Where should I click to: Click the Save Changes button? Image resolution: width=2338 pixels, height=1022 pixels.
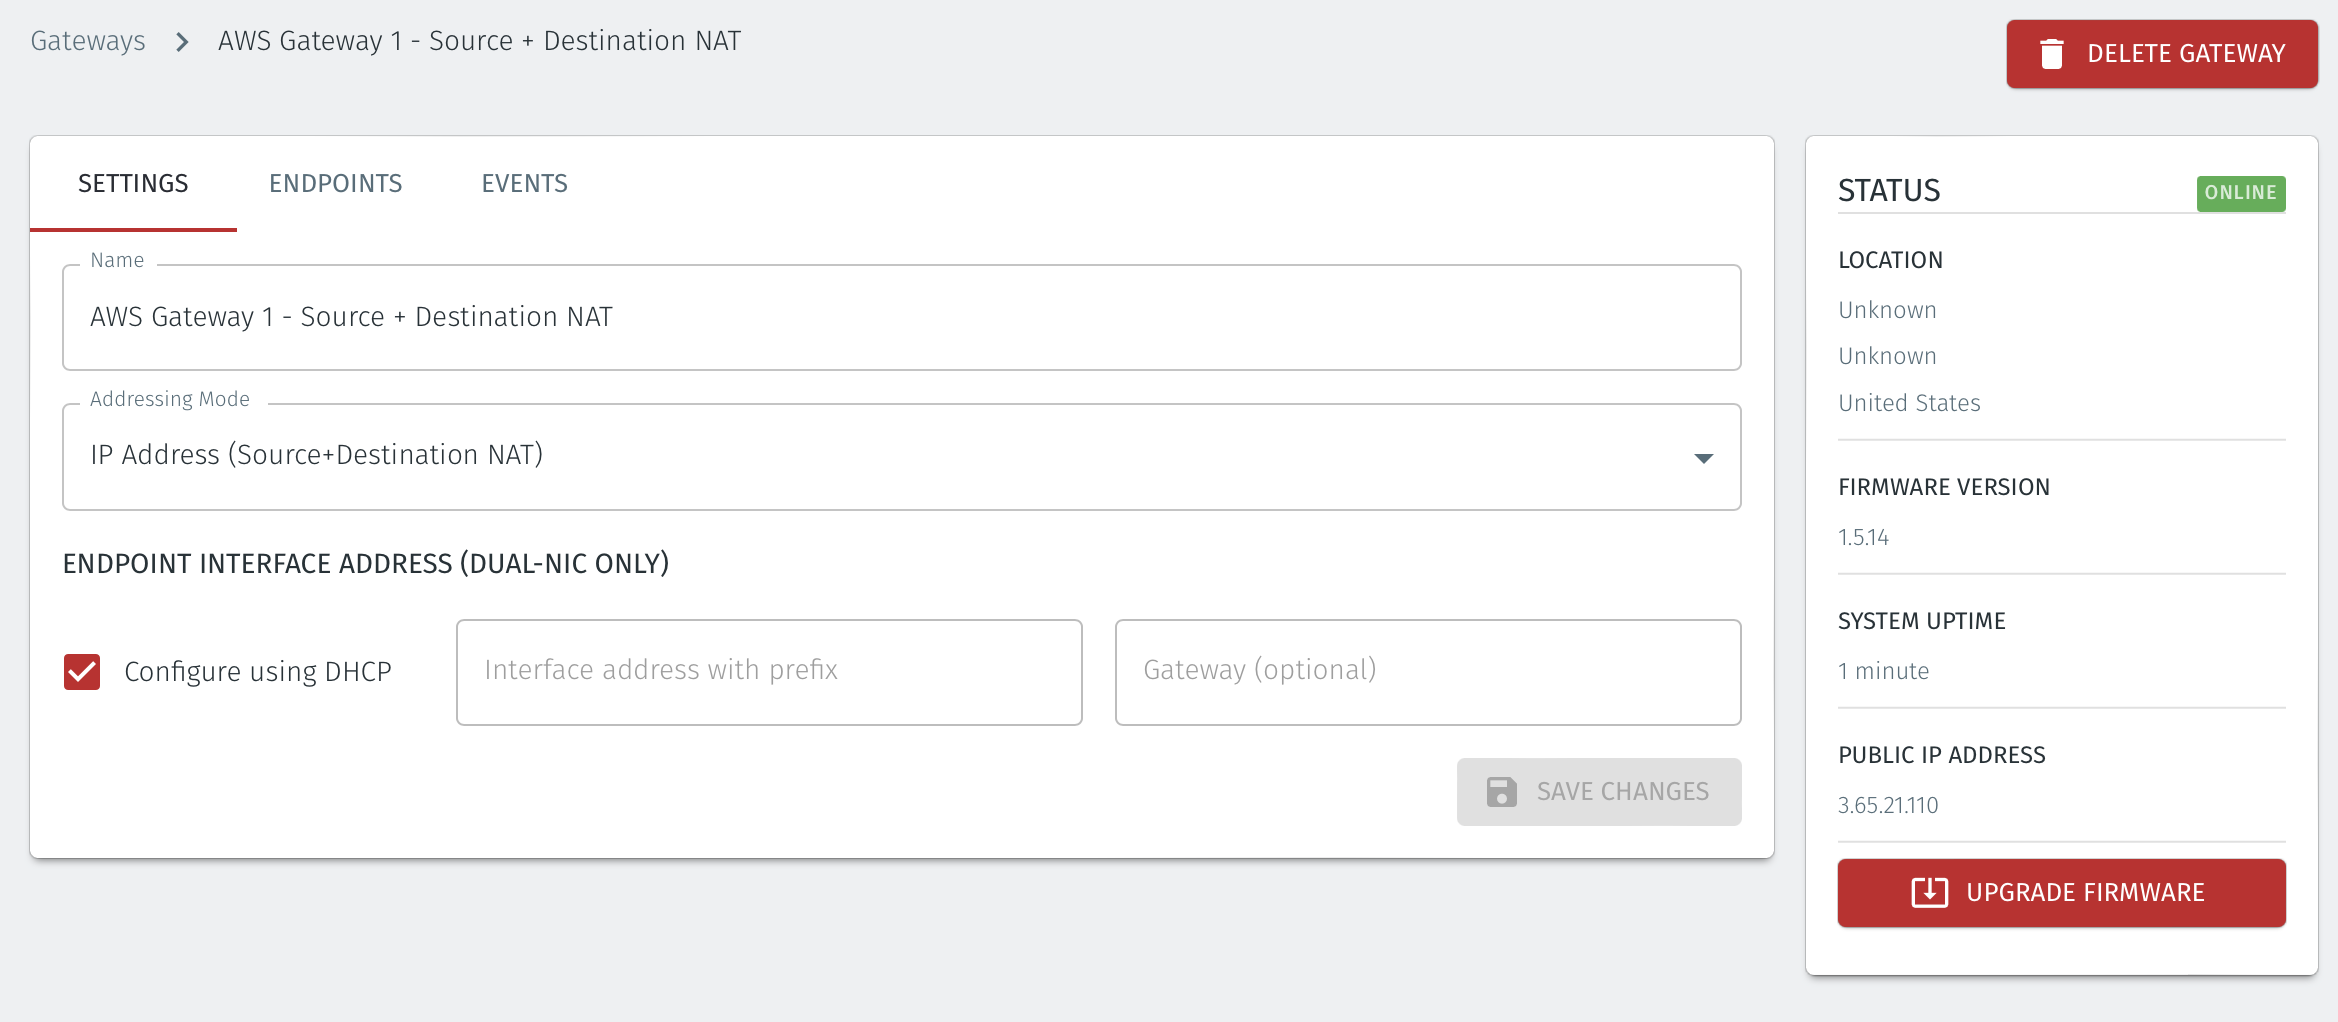click(1598, 792)
